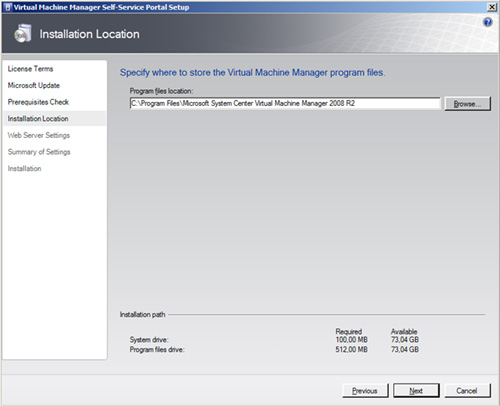
Task: Open Prerequisites Check step in sidebar
Action: point(38,102)
